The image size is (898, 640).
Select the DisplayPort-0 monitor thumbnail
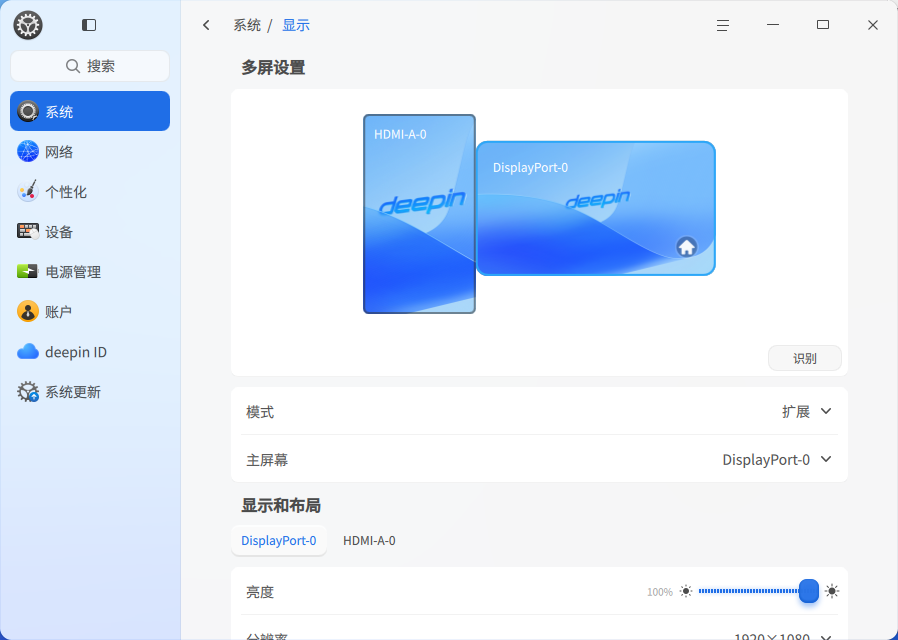[596, 208]
